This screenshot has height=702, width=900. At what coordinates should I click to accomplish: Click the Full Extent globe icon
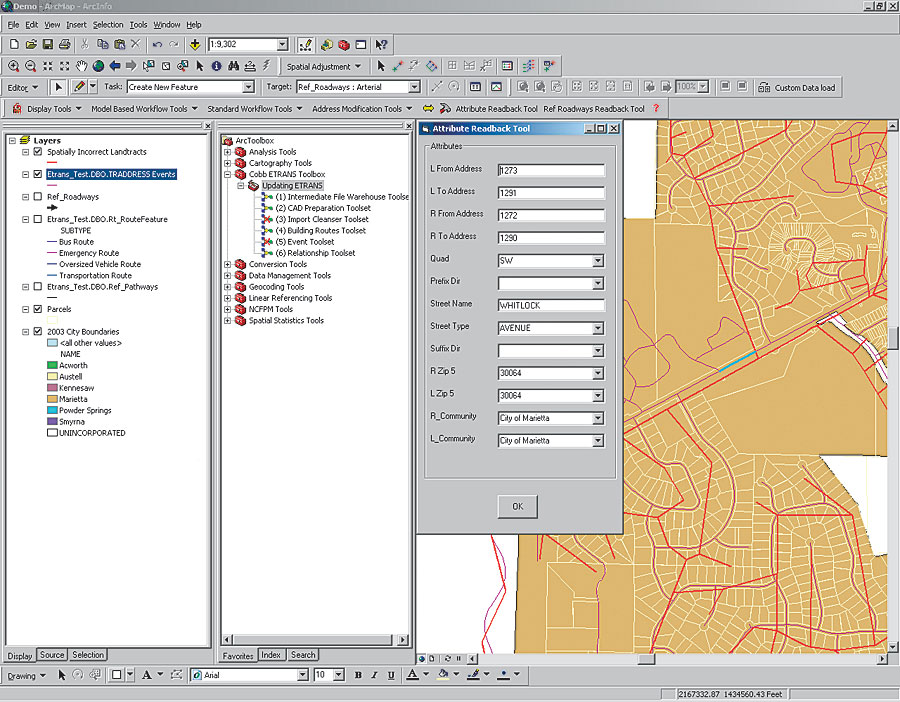[x=98, y=66]
